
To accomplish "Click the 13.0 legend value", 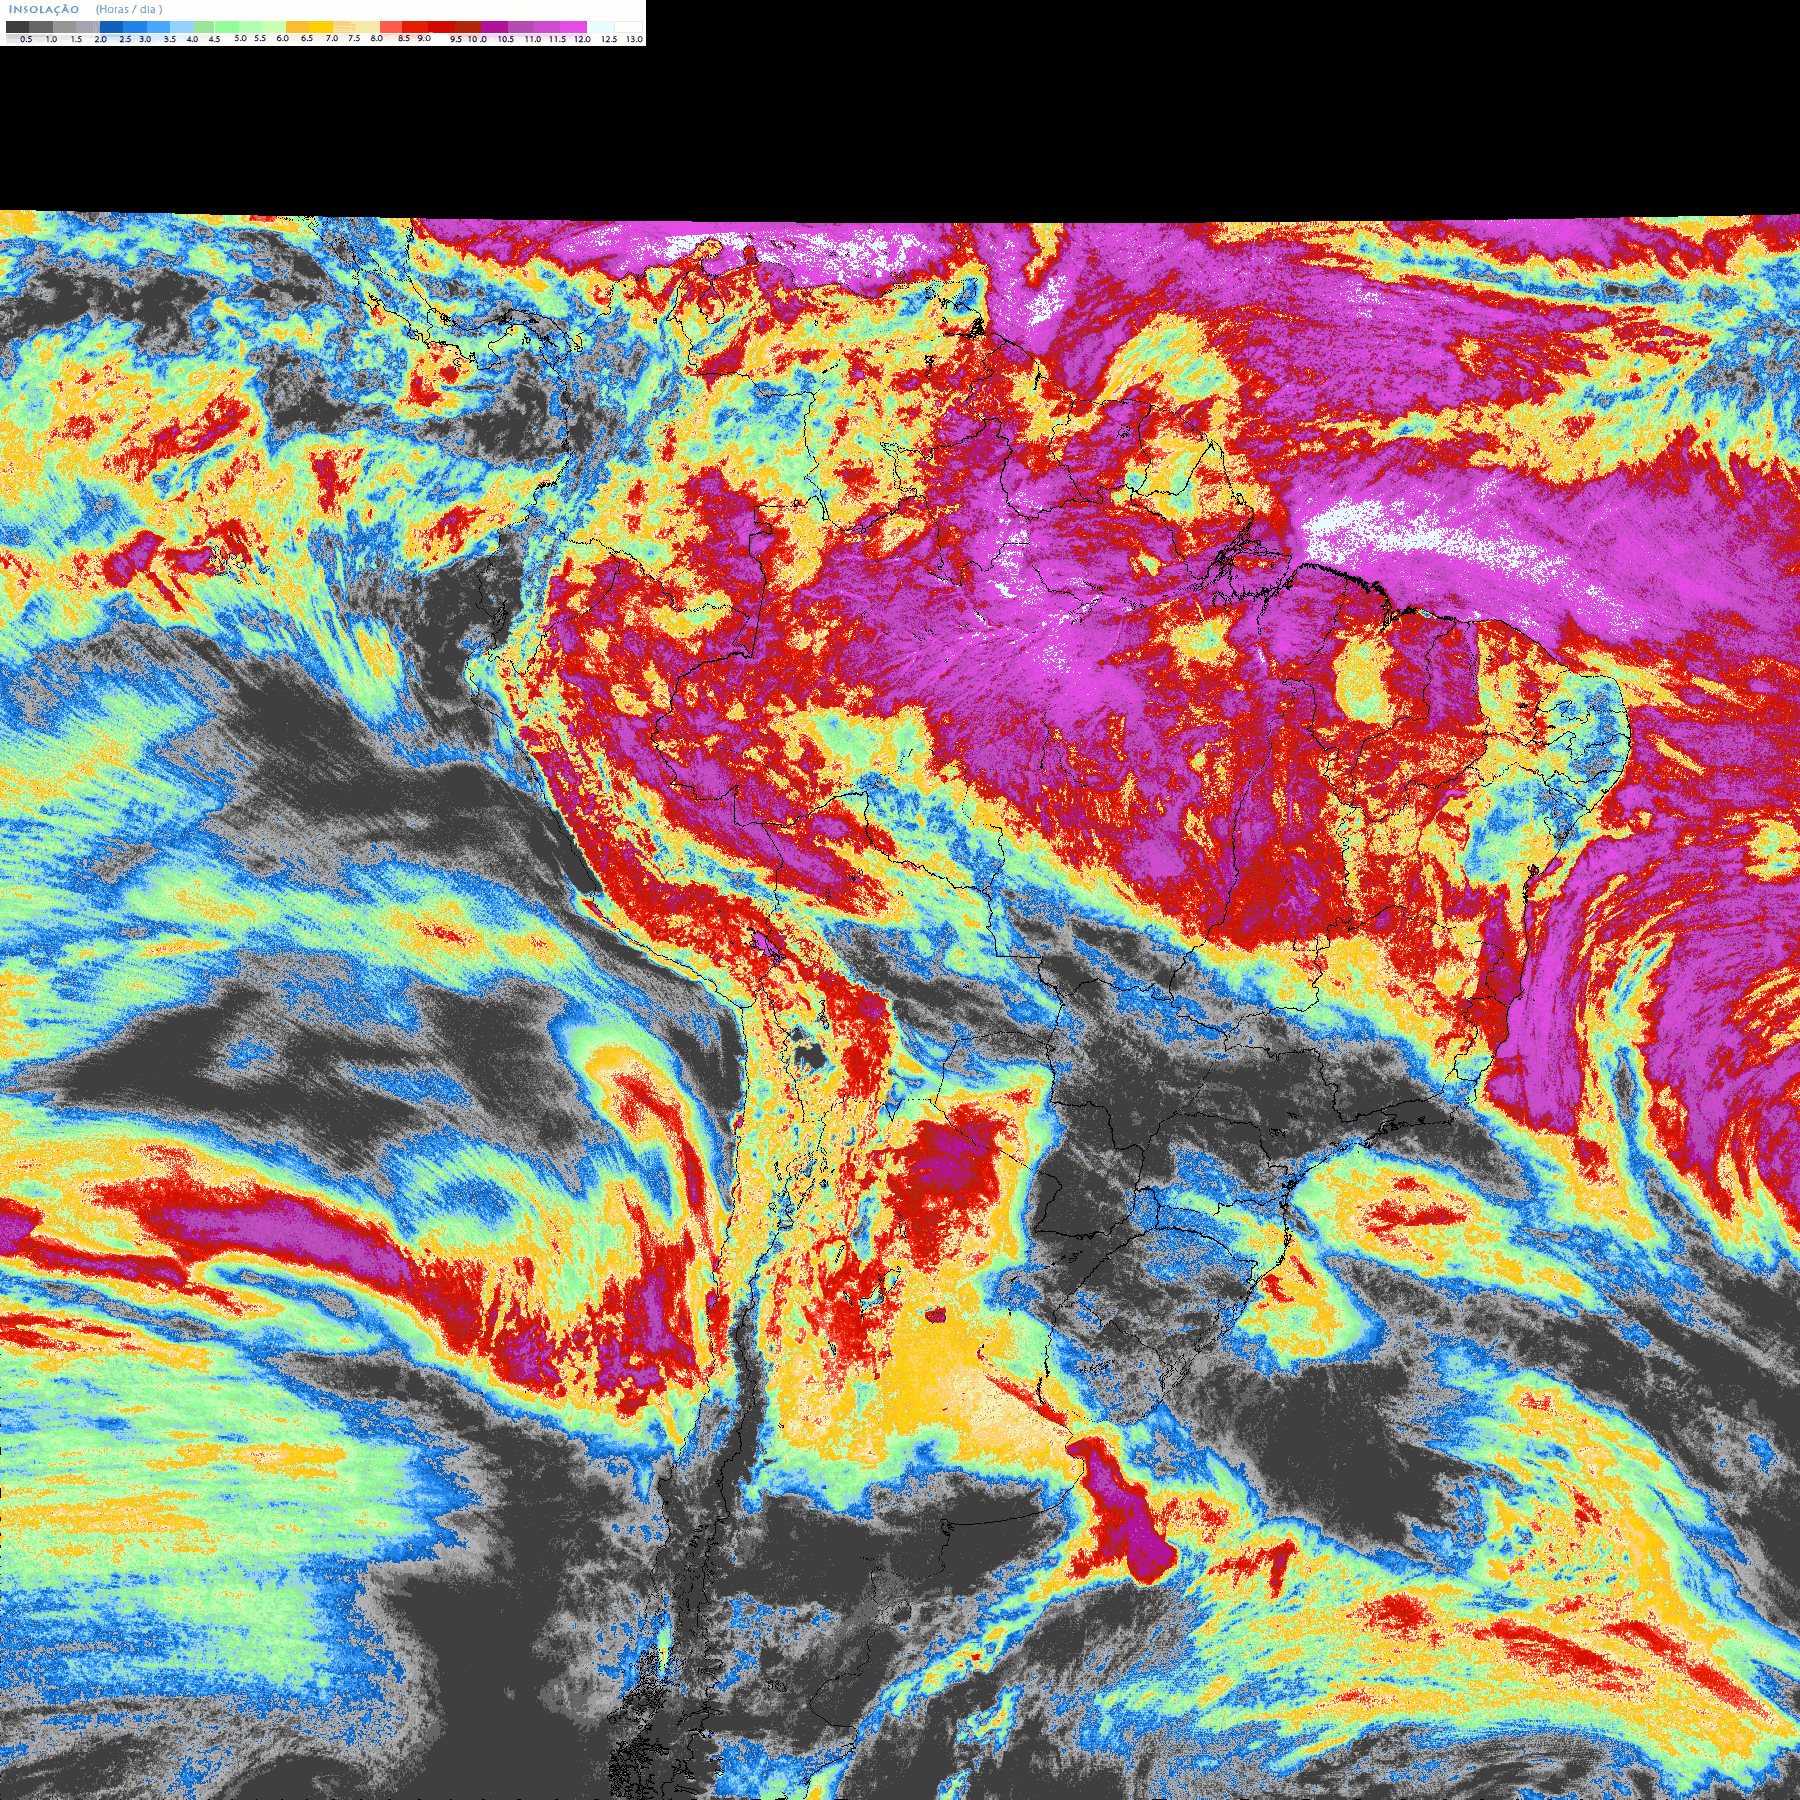I will coord(634,39).
